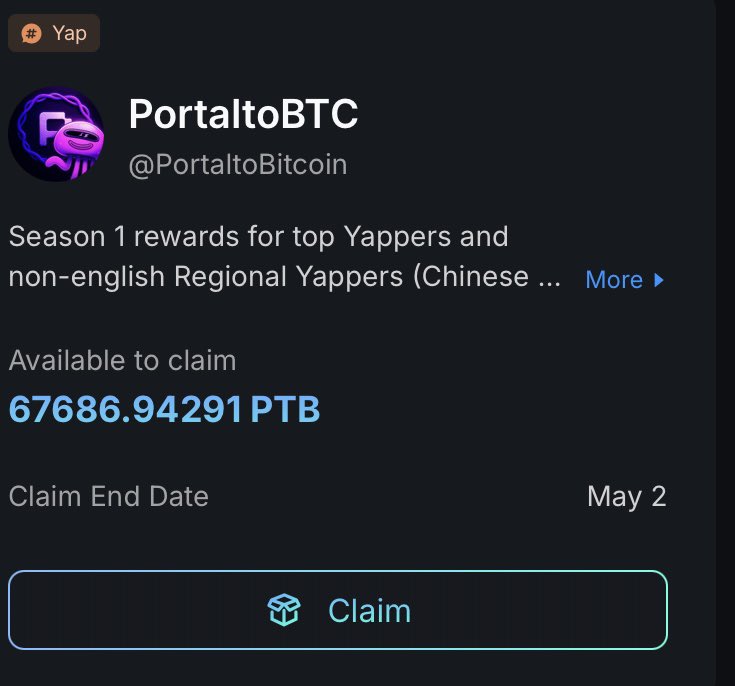735x686 pixels.
Task: Click the purple jellyfish mascot in avatar
Action: click(x=77, y=144)
